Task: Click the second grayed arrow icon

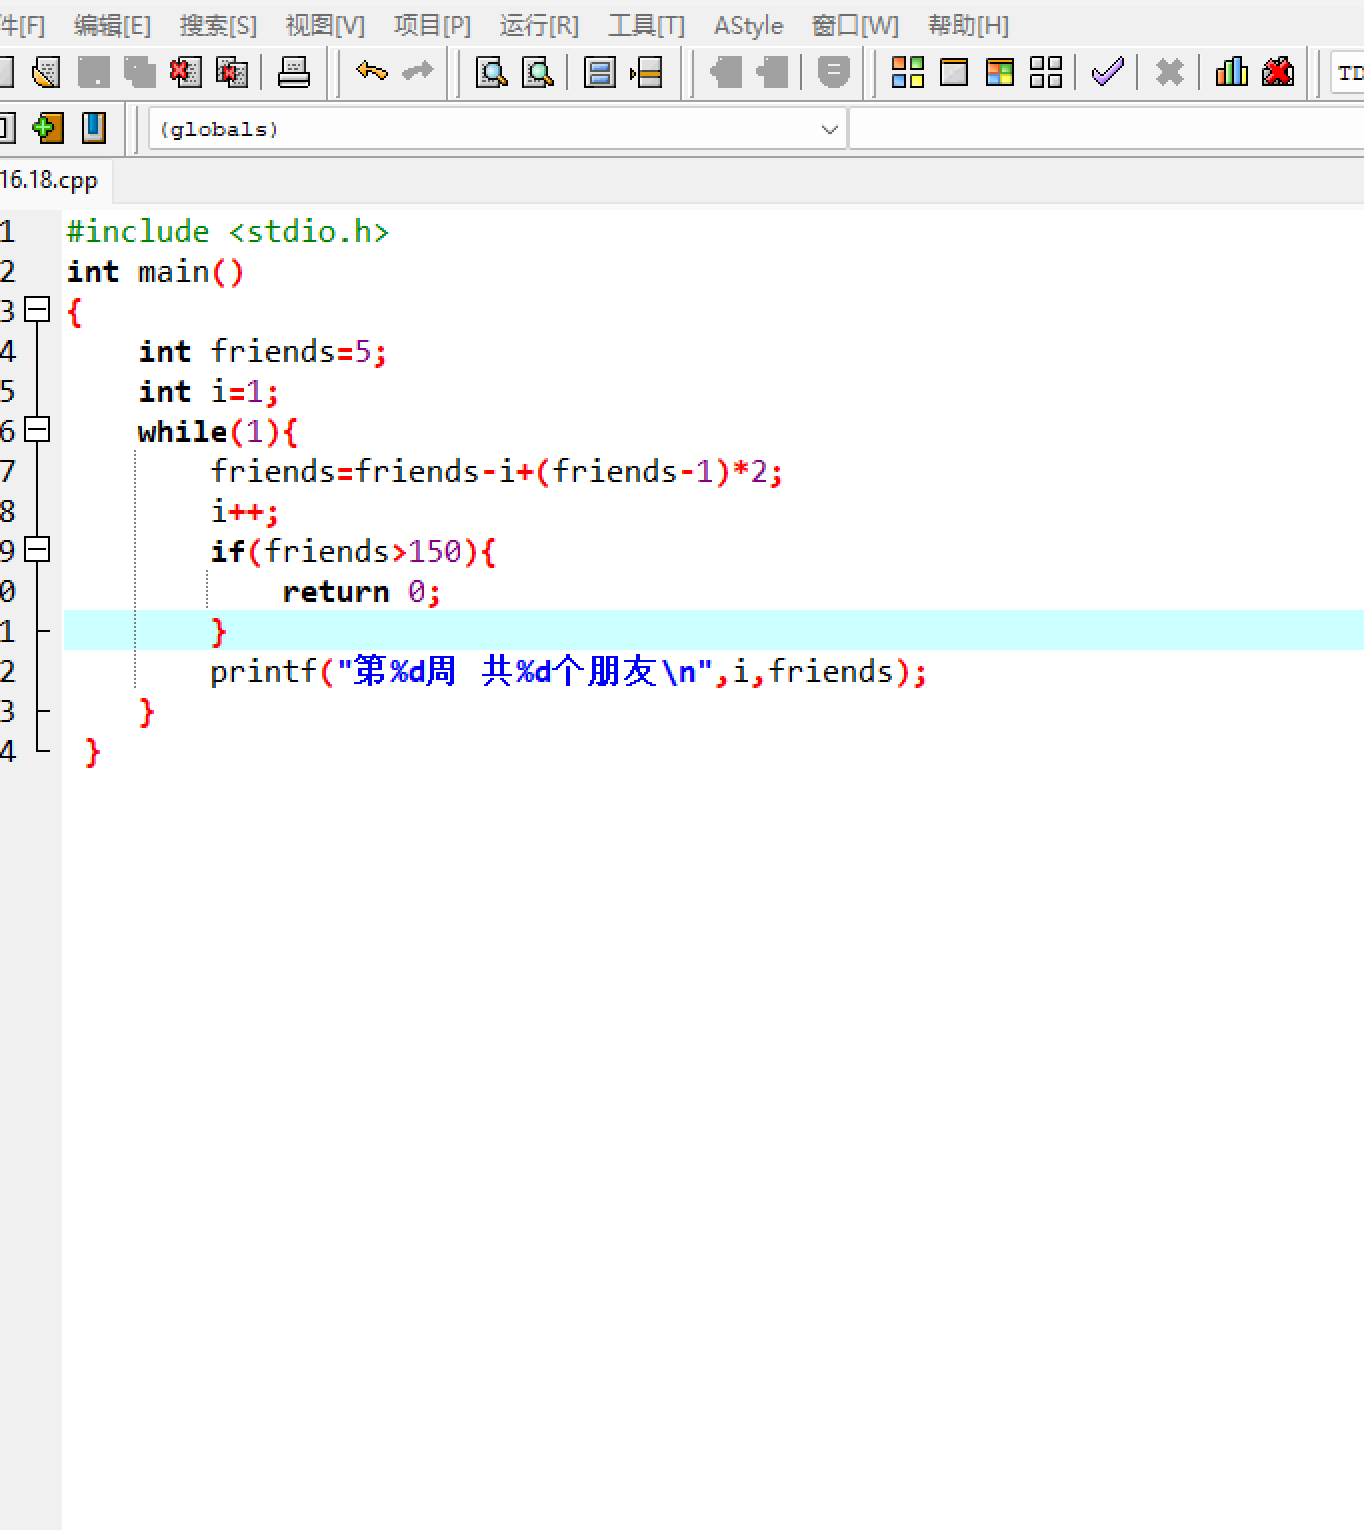Action: pyautogui.click(x=772, y=72)
